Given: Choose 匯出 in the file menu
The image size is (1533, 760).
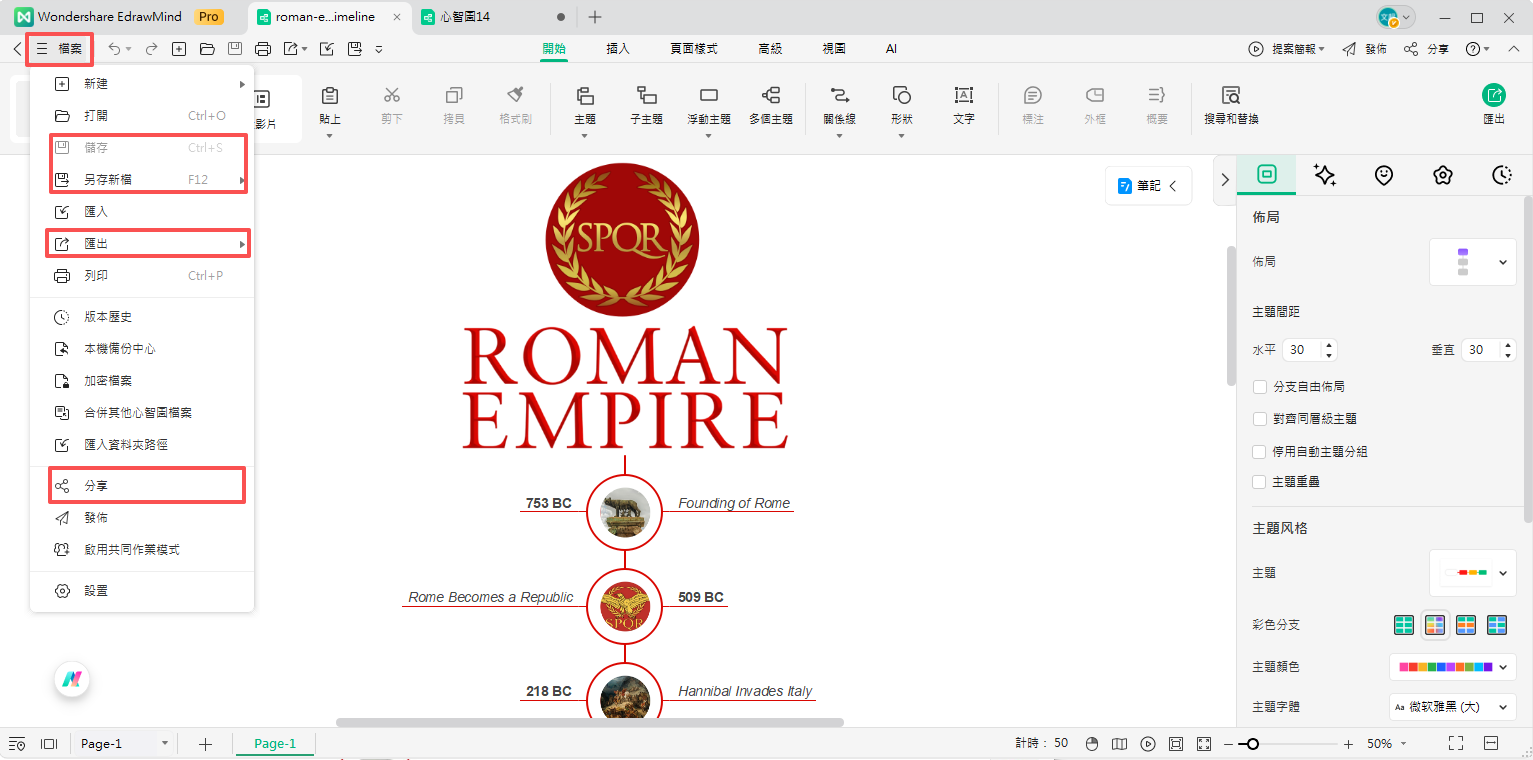Looking at the screenshot, I should (96, 244).
